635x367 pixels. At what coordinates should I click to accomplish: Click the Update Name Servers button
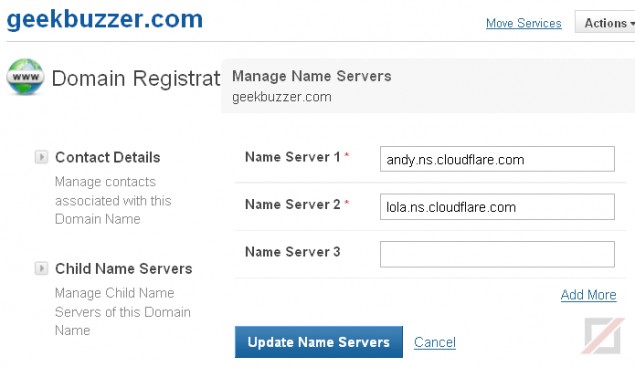pyautogui.click(x=319, y=342)
